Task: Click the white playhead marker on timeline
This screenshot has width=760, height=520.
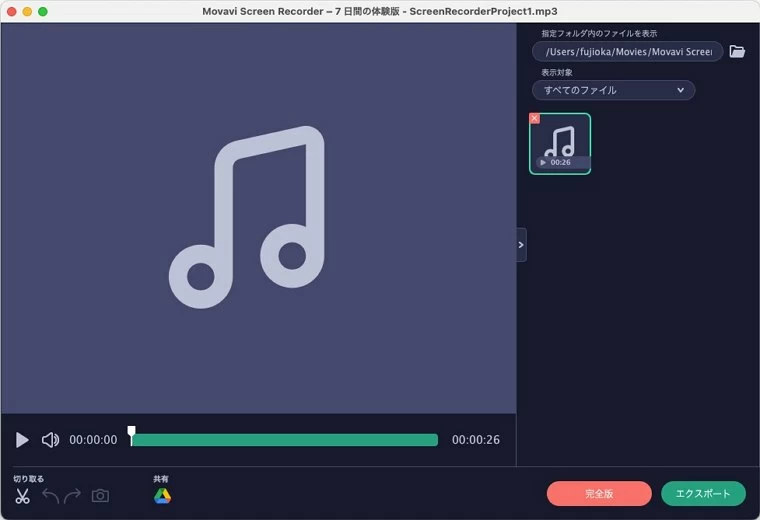Action: (131, 434)
